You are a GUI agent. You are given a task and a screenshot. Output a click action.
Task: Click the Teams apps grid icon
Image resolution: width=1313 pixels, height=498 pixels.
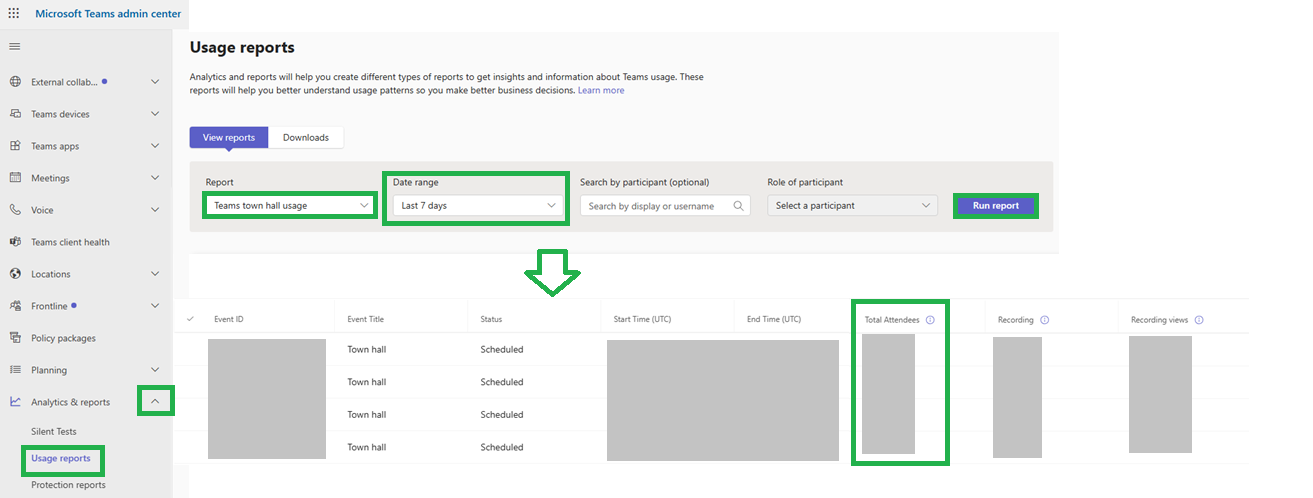pos(15,146)
